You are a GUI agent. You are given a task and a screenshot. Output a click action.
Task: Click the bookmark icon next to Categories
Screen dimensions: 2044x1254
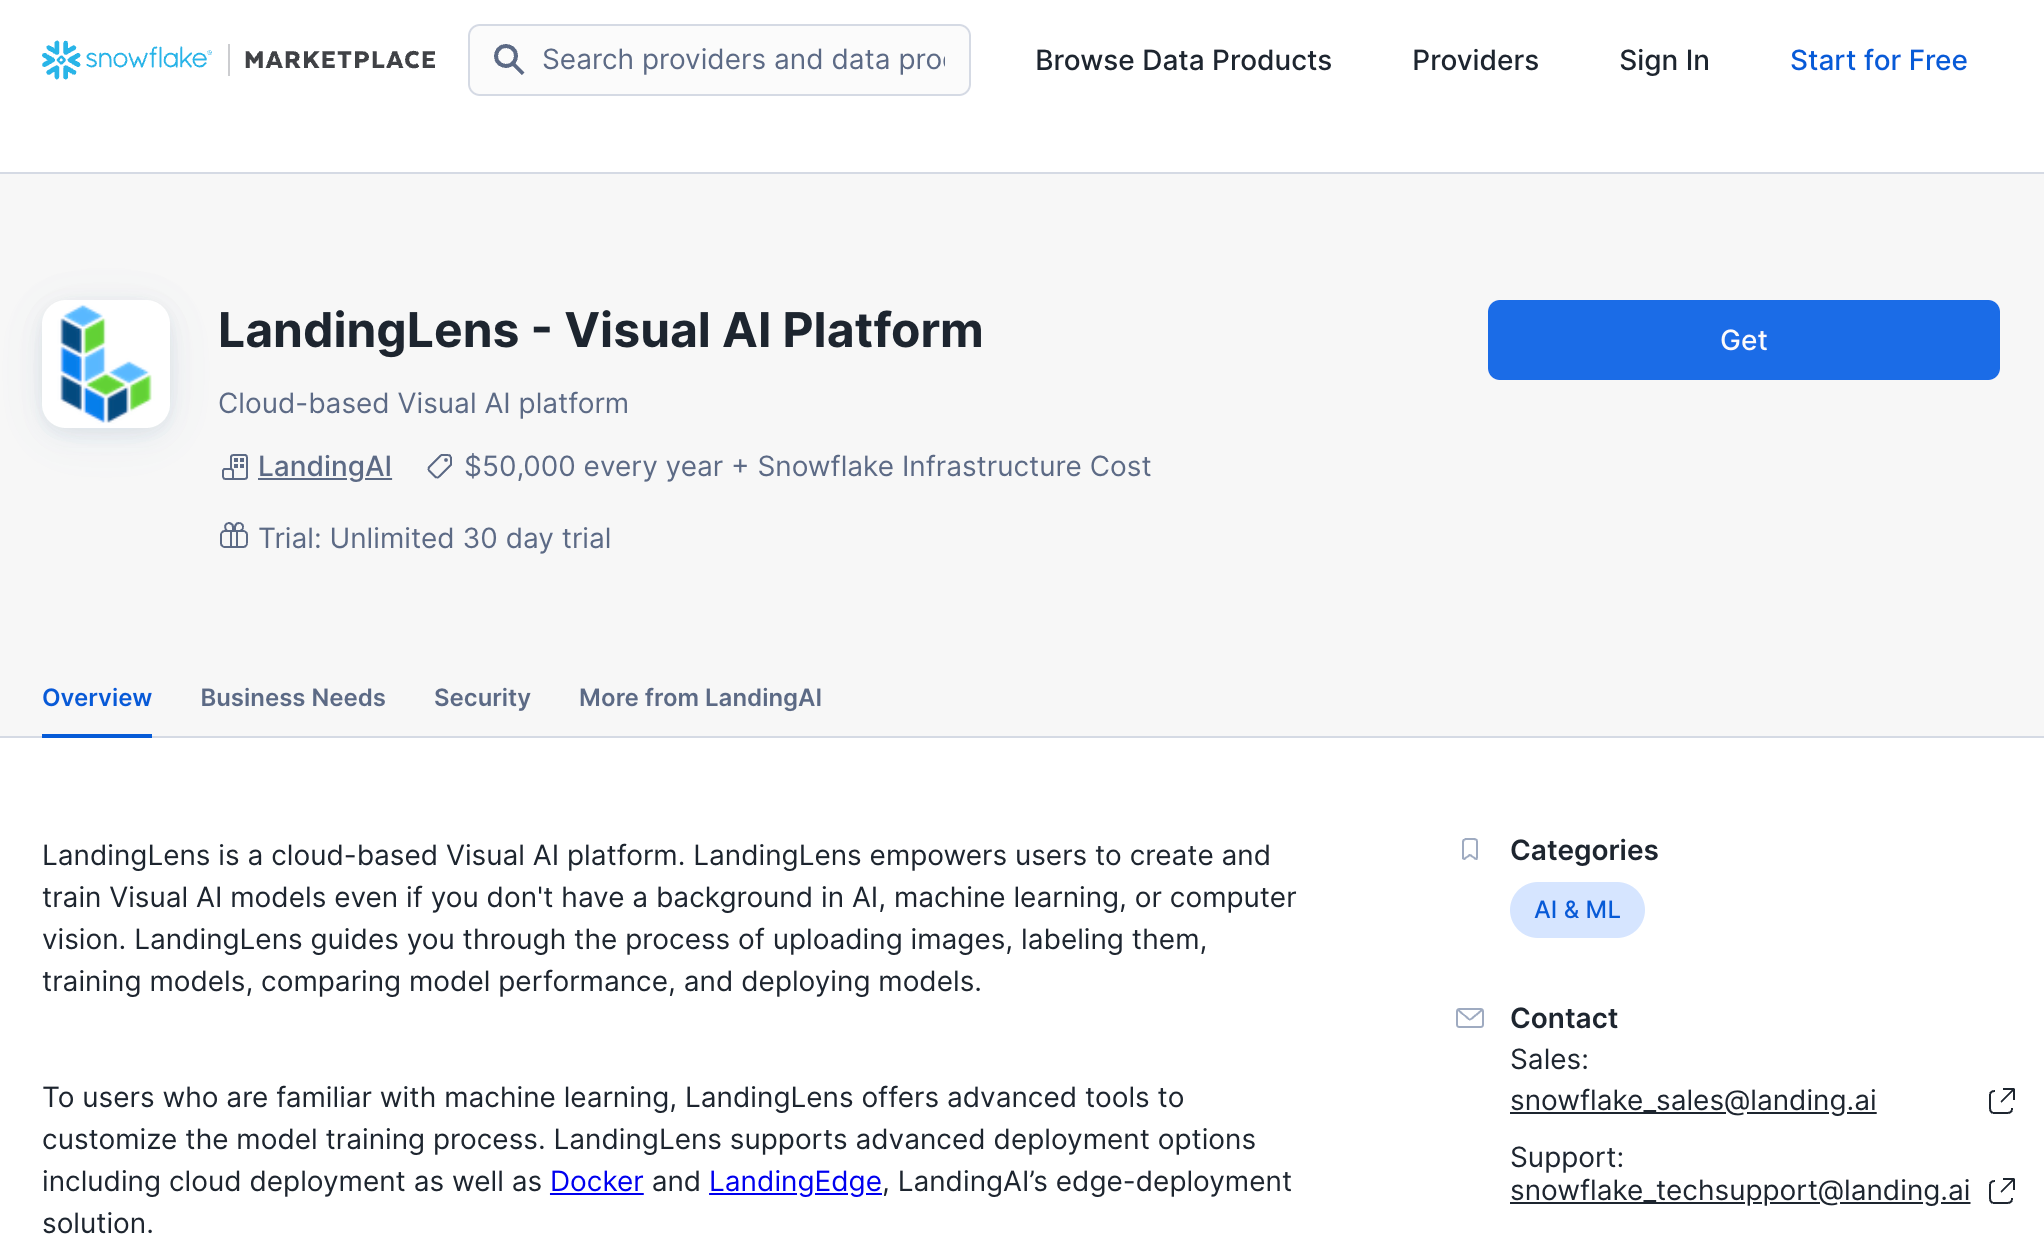[x=1470, y=848]
